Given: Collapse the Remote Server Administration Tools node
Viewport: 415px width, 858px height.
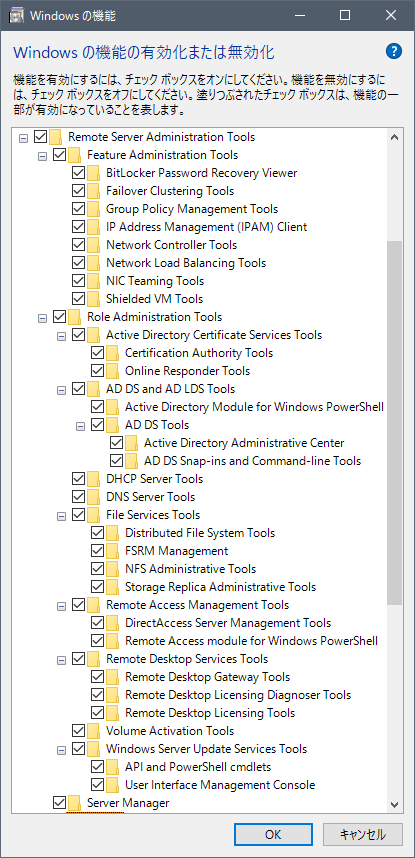Looking at the screenshot, I should click(x=23, y=137).
